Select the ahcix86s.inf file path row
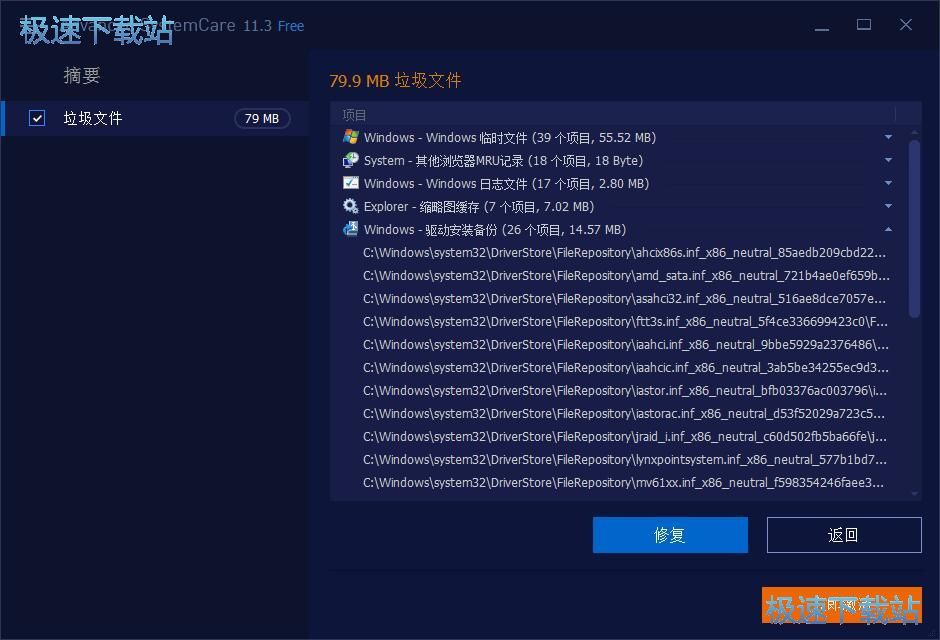Viewport: 940px width, 640px height. click(623, 252)
